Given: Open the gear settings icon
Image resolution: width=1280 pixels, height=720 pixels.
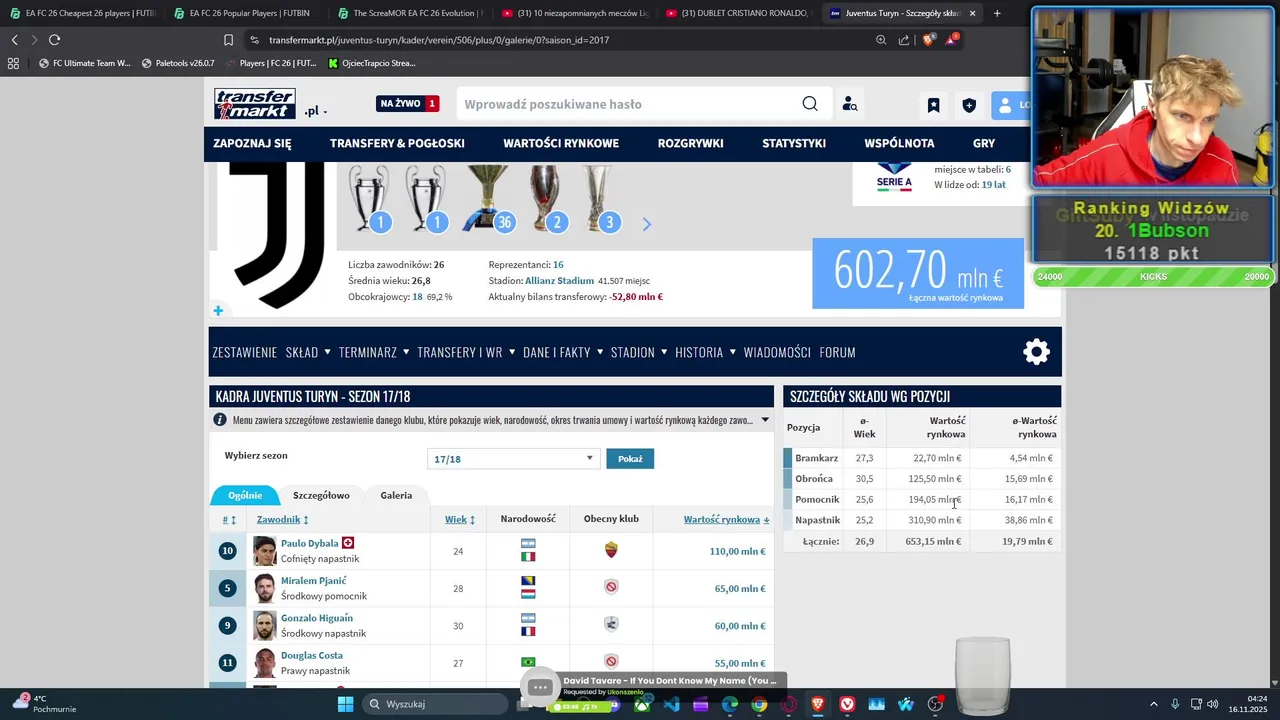Looking at the screenshot, I should coord(1037,352).
